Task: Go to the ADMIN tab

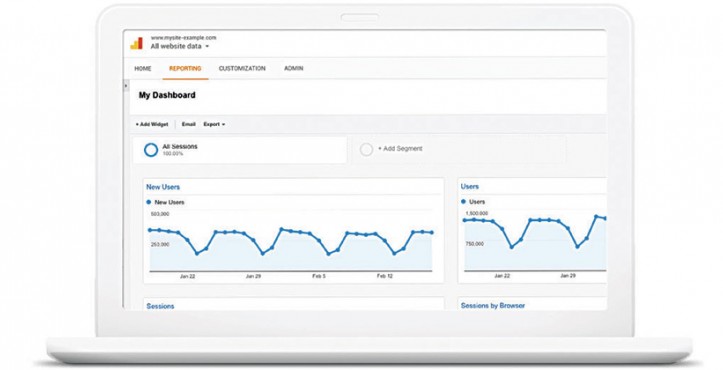Action: pos(294,68)
